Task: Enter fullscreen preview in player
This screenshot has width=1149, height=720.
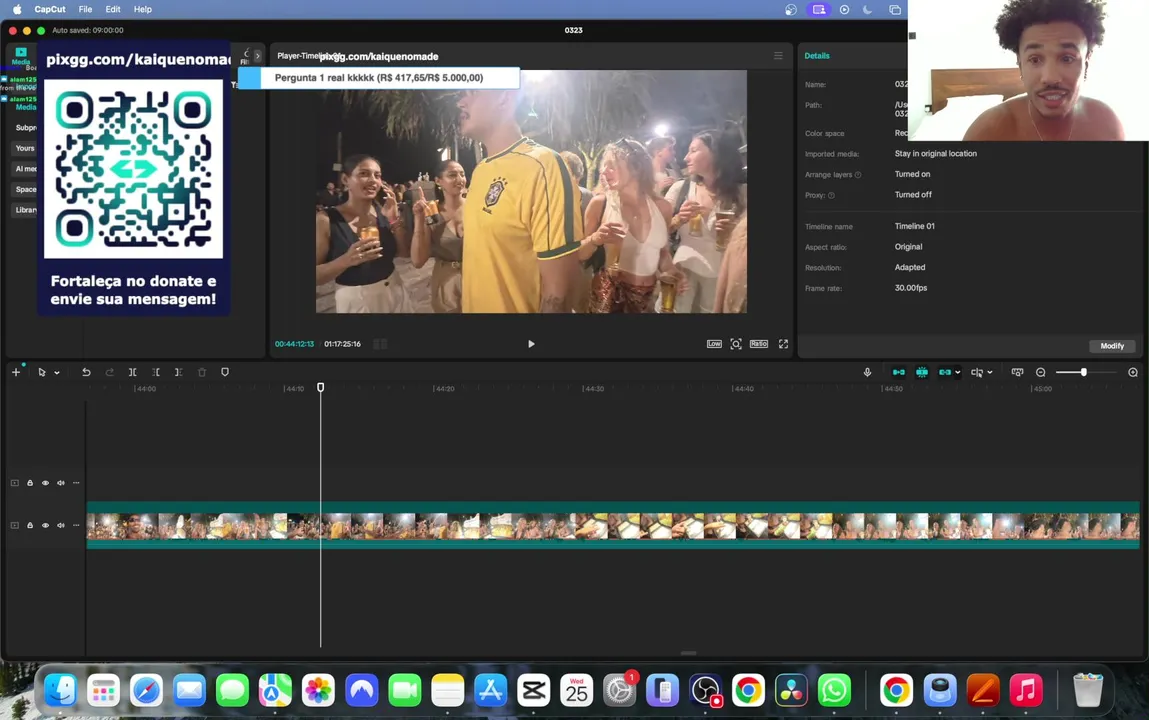Action: 783,344
